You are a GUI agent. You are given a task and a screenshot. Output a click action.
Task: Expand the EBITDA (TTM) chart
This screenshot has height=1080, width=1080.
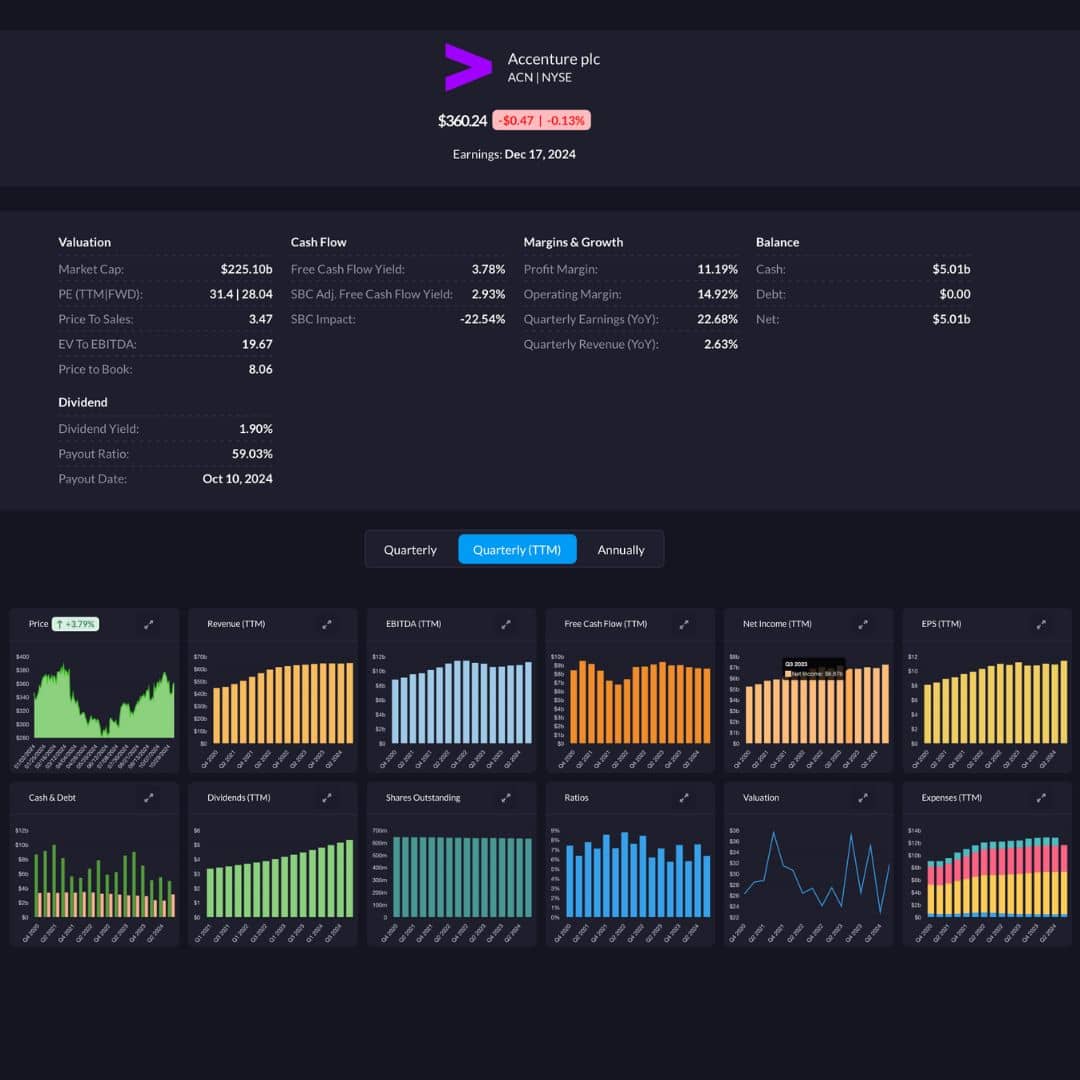506,624
